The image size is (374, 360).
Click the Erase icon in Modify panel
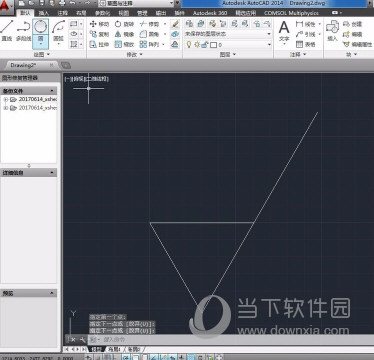(x=175, y=24)
